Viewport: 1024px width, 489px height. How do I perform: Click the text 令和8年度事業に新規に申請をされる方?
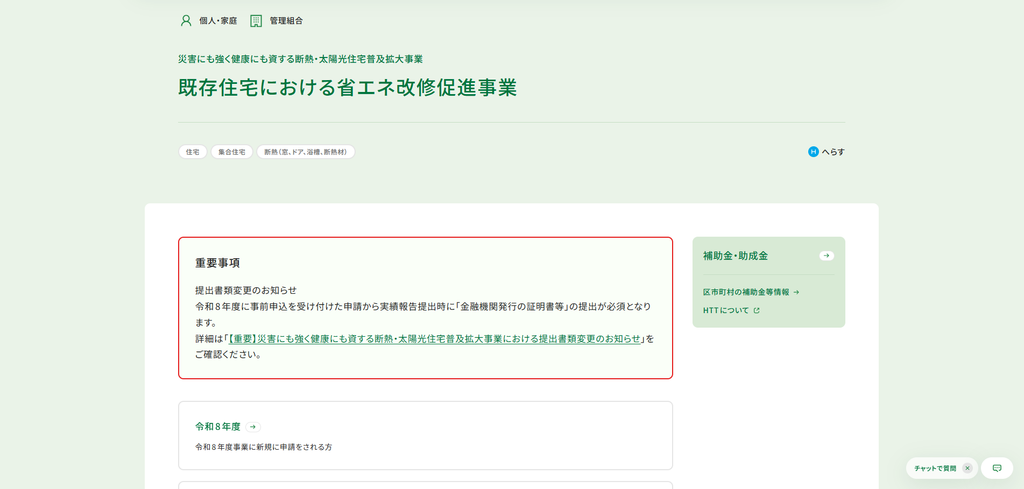pyautogui.click(x=264, y=448)
